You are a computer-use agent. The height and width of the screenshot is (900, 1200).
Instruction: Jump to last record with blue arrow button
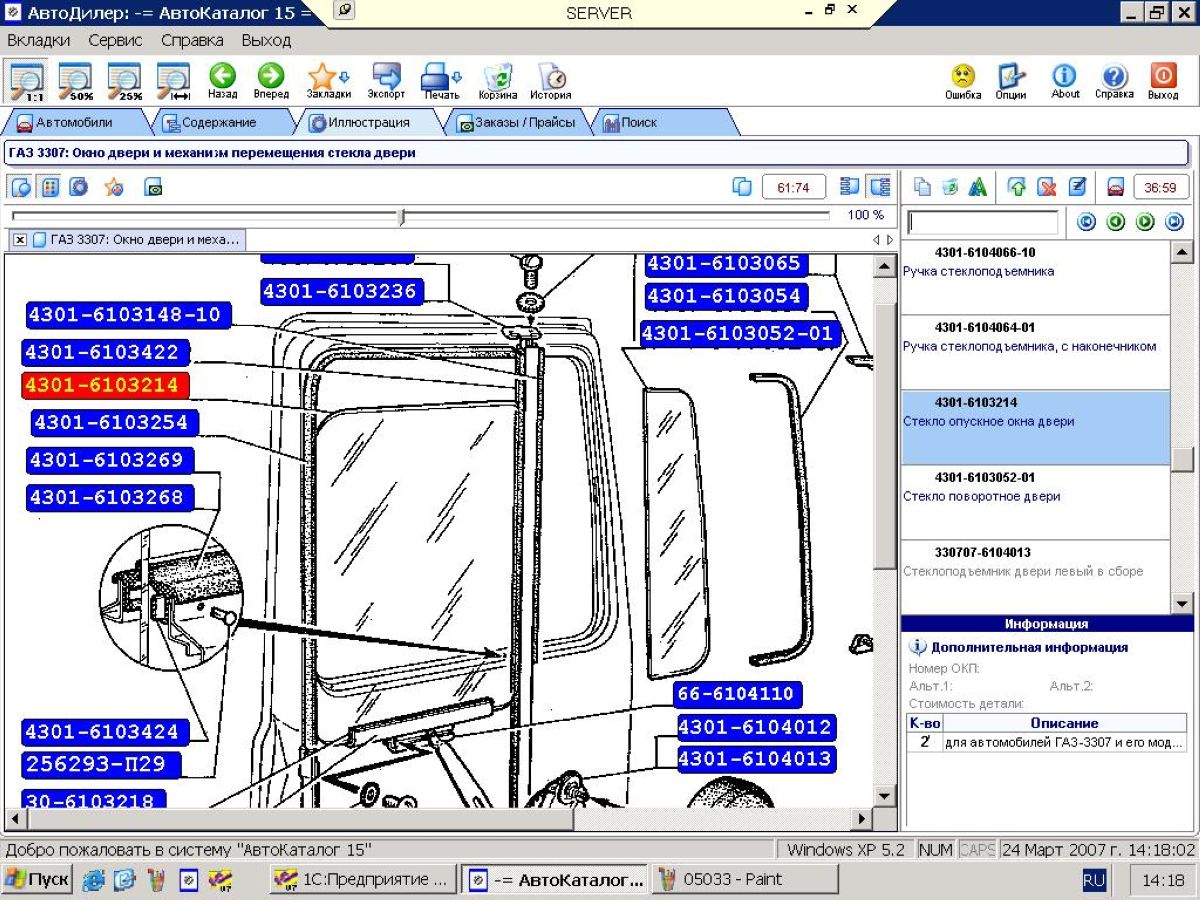[x=1175, y=222]
